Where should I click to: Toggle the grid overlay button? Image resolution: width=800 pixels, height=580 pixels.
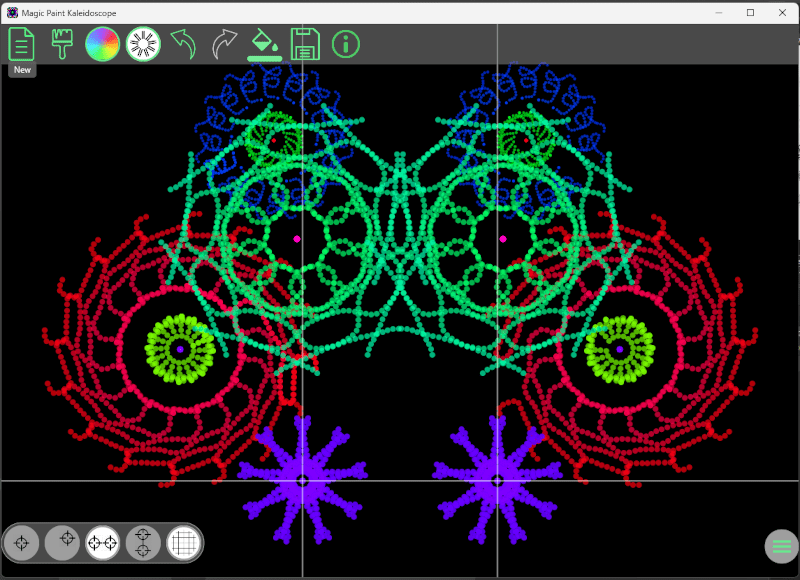click(184, 543)
